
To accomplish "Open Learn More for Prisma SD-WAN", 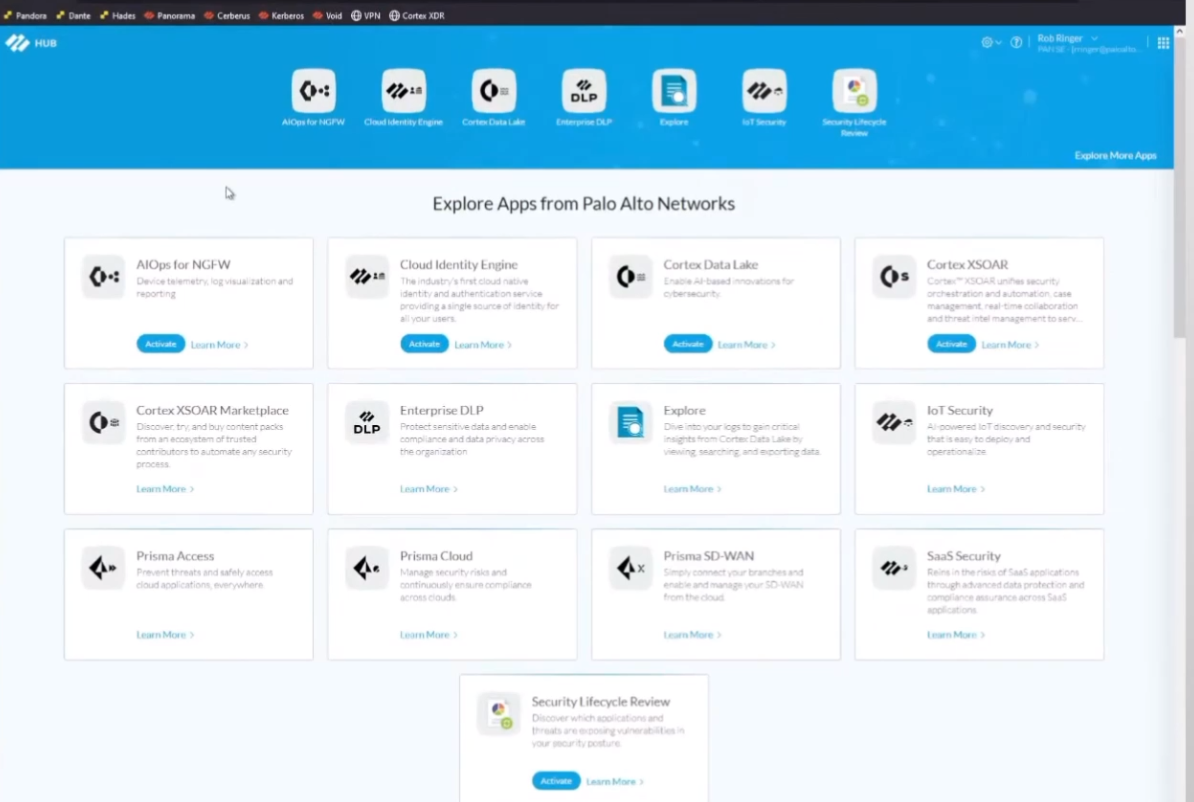I will point(692,634).
